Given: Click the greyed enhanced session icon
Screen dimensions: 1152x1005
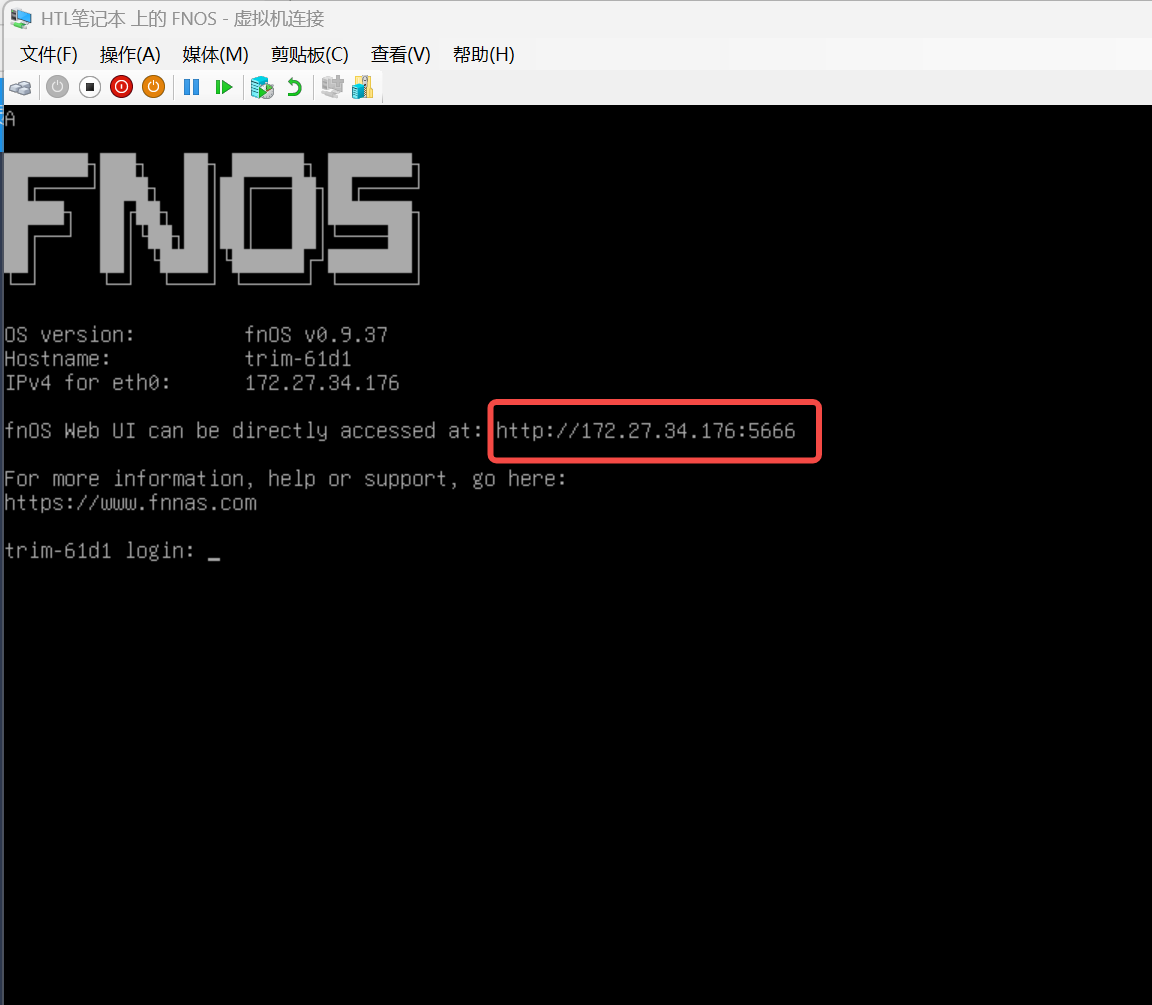Looking at the screenshot, I should tap(332, 87).
